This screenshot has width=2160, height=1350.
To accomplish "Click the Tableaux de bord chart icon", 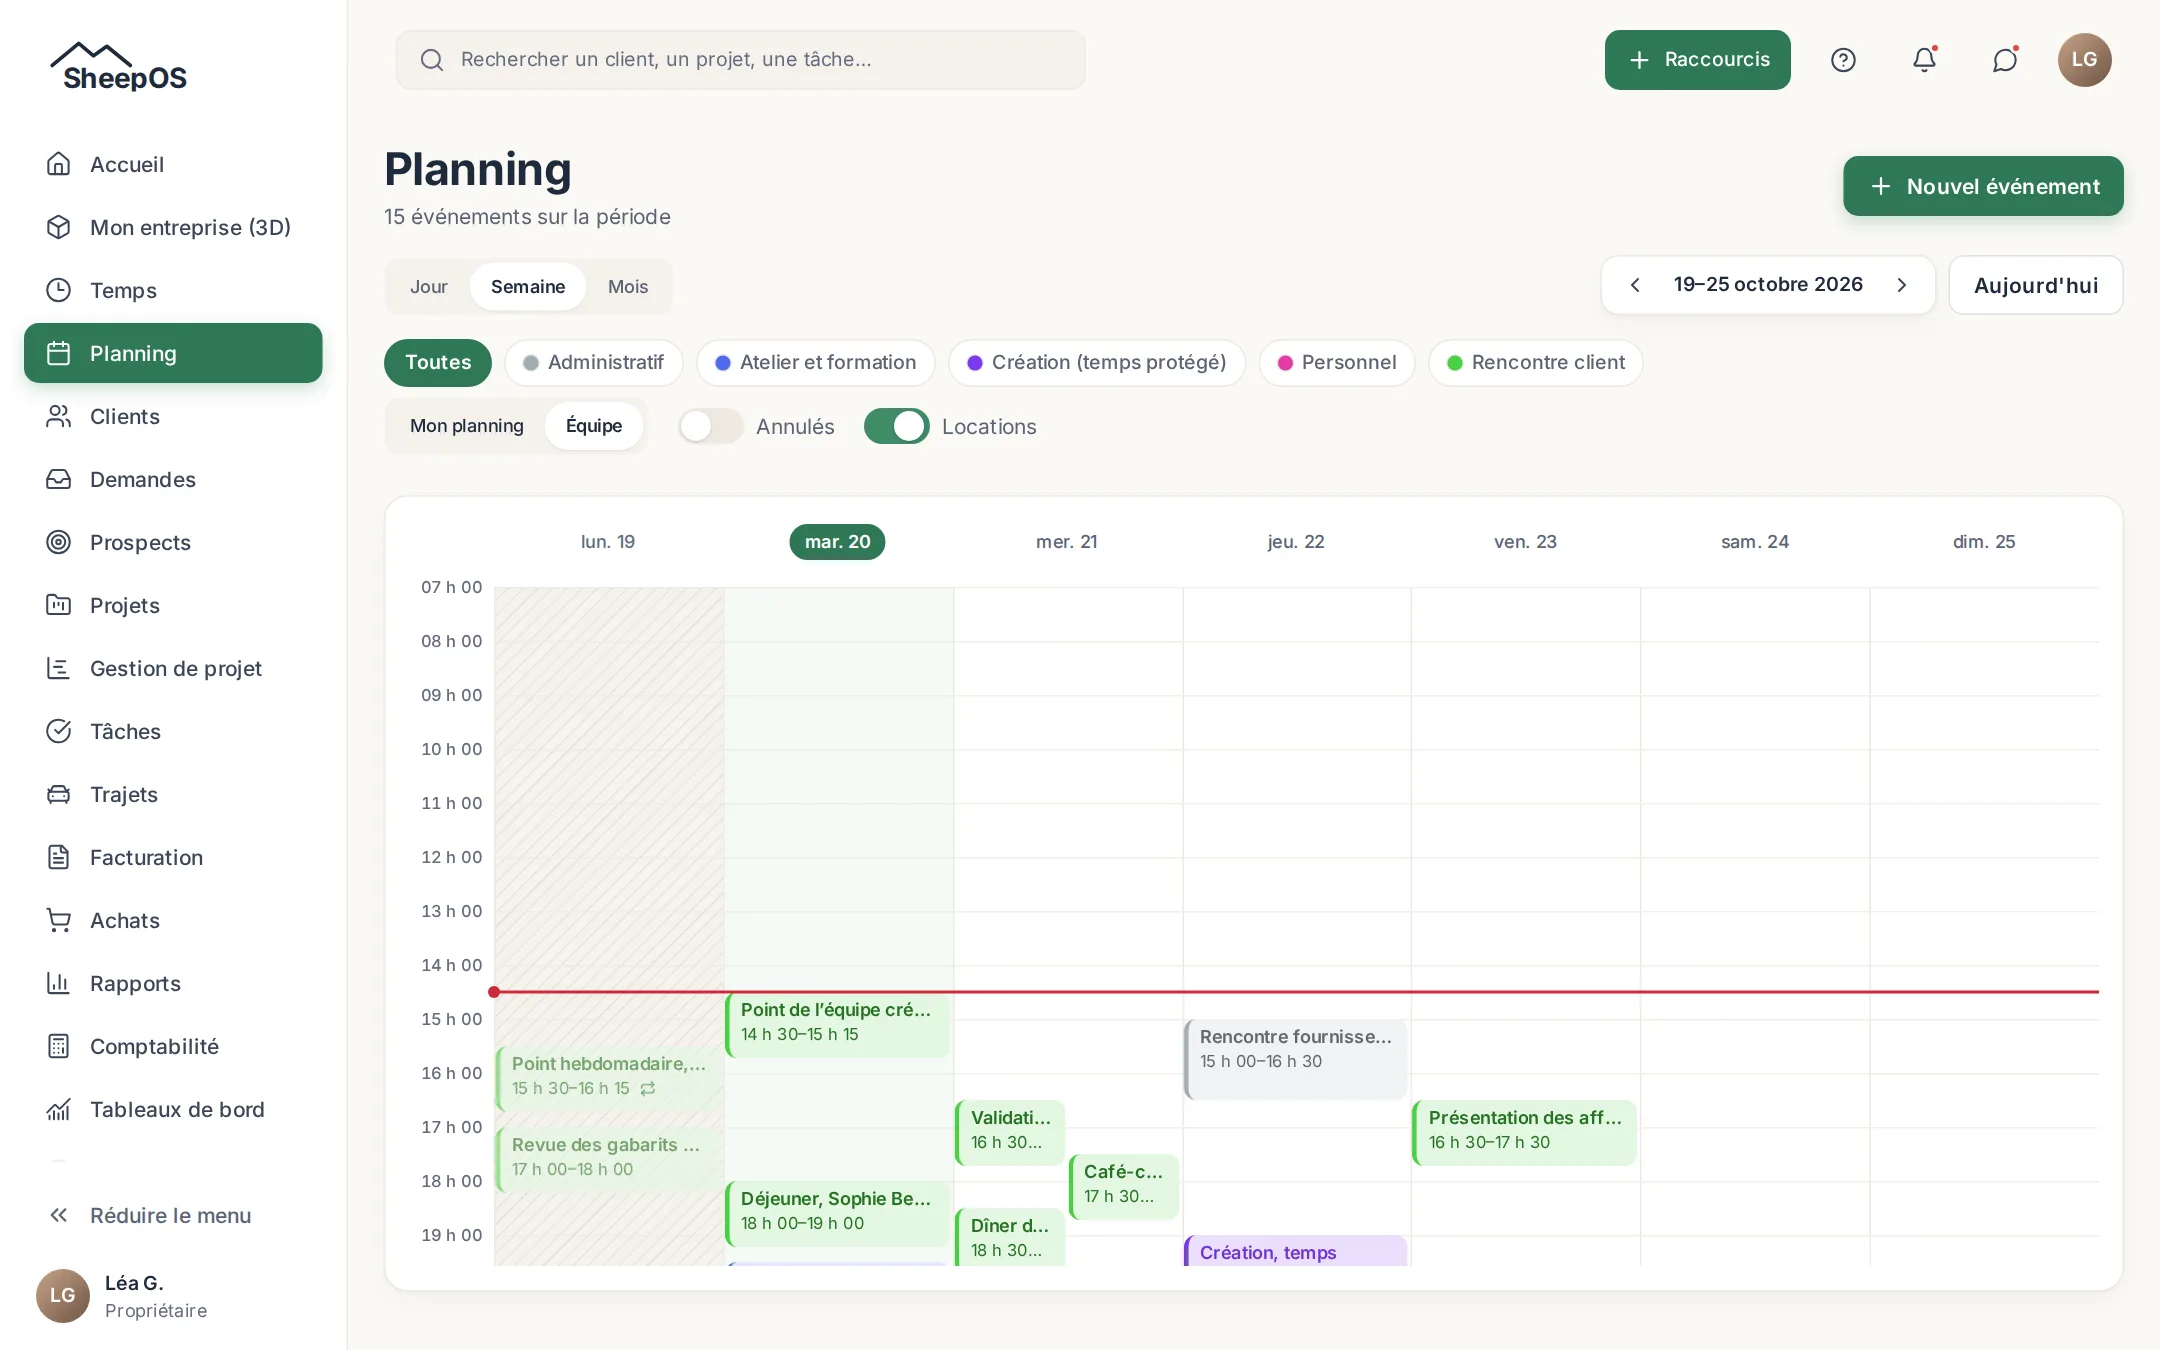I will [59, 1109].
